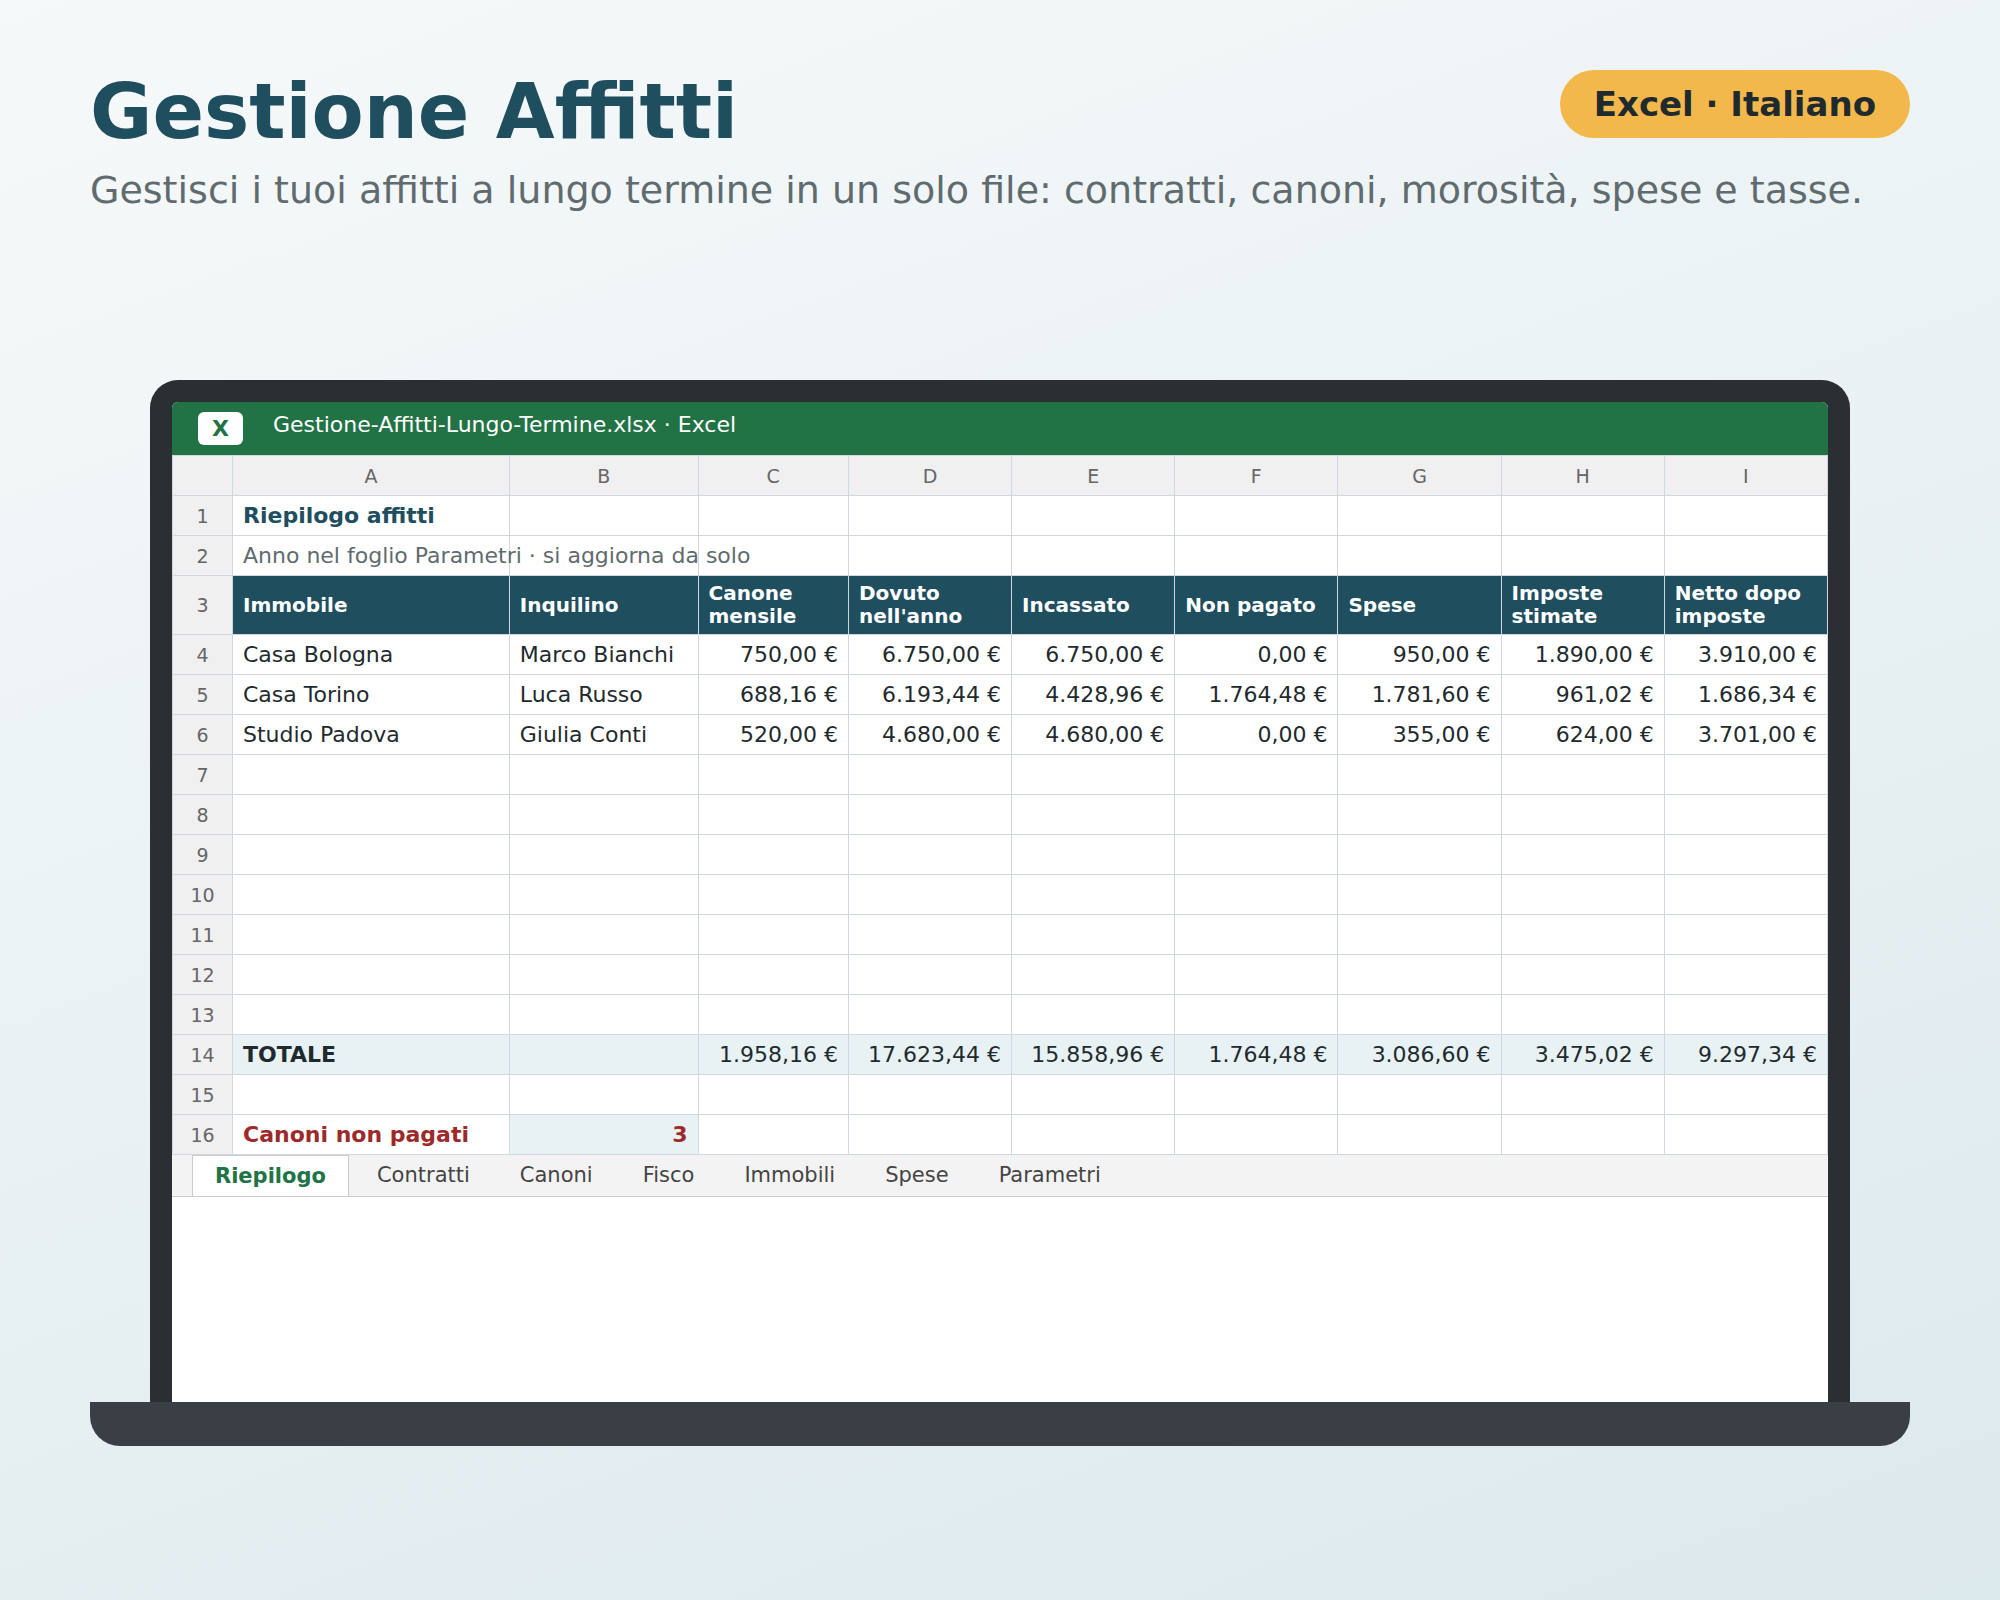The image size is (2000, 1600).
Task: Click the 750,00 € canone cell
Action: [x=773, y=655]
